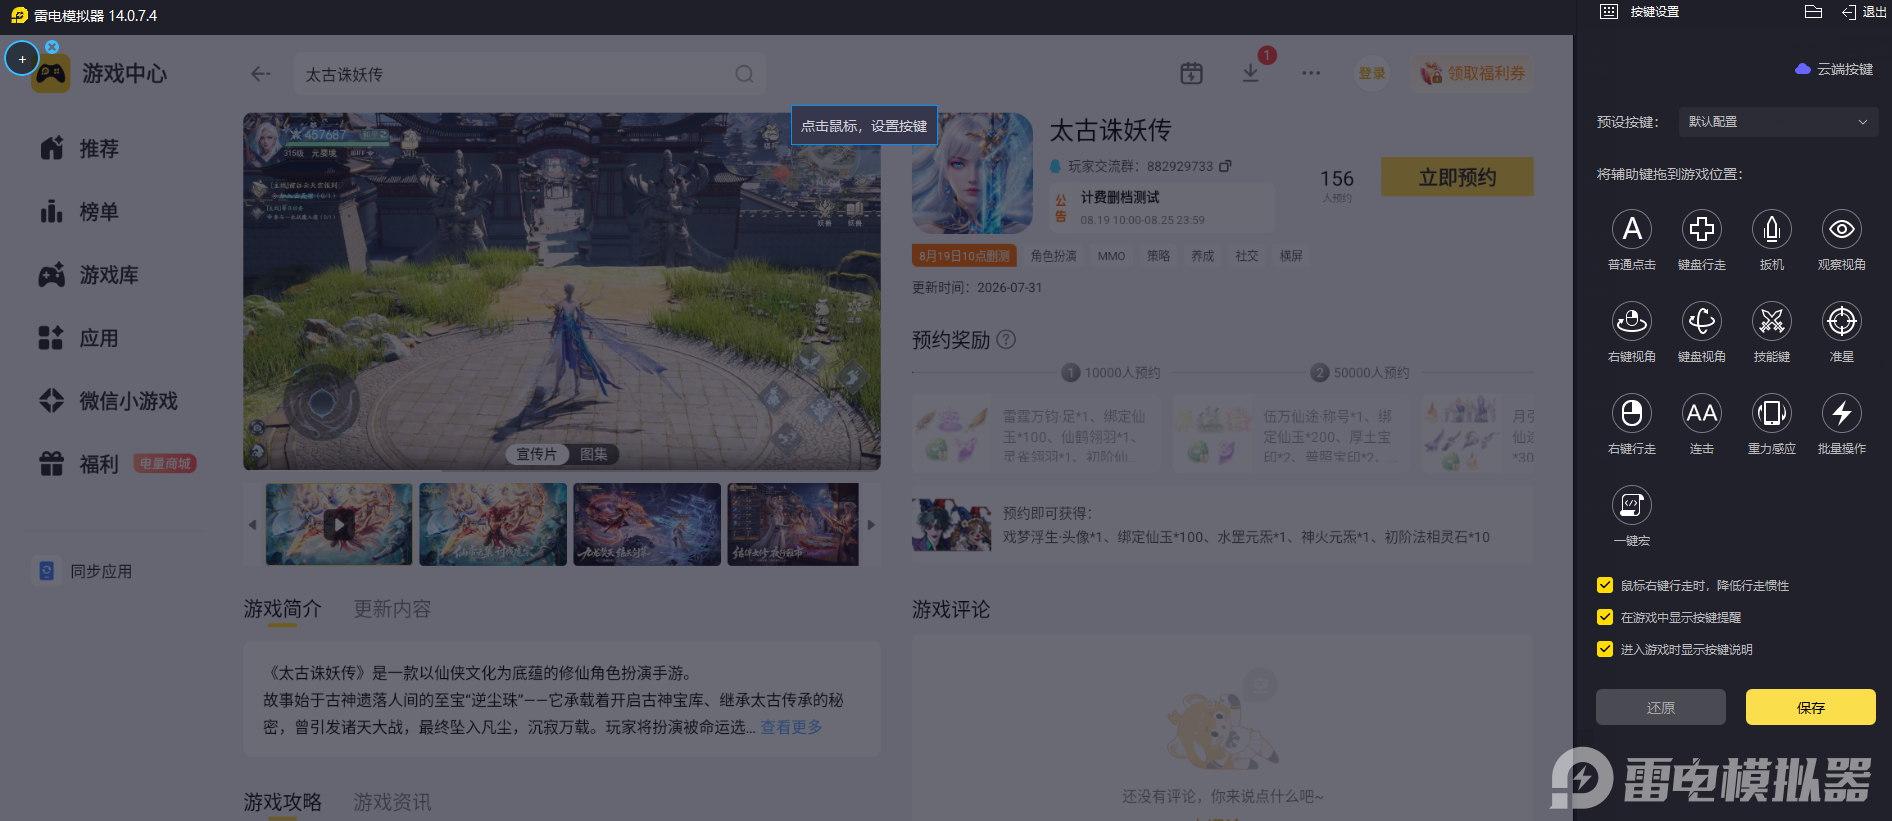Switch to the 游戏资讯 tab
Image resolution: width=1892 pixels, height=821 pixels.
coord(392,802)
